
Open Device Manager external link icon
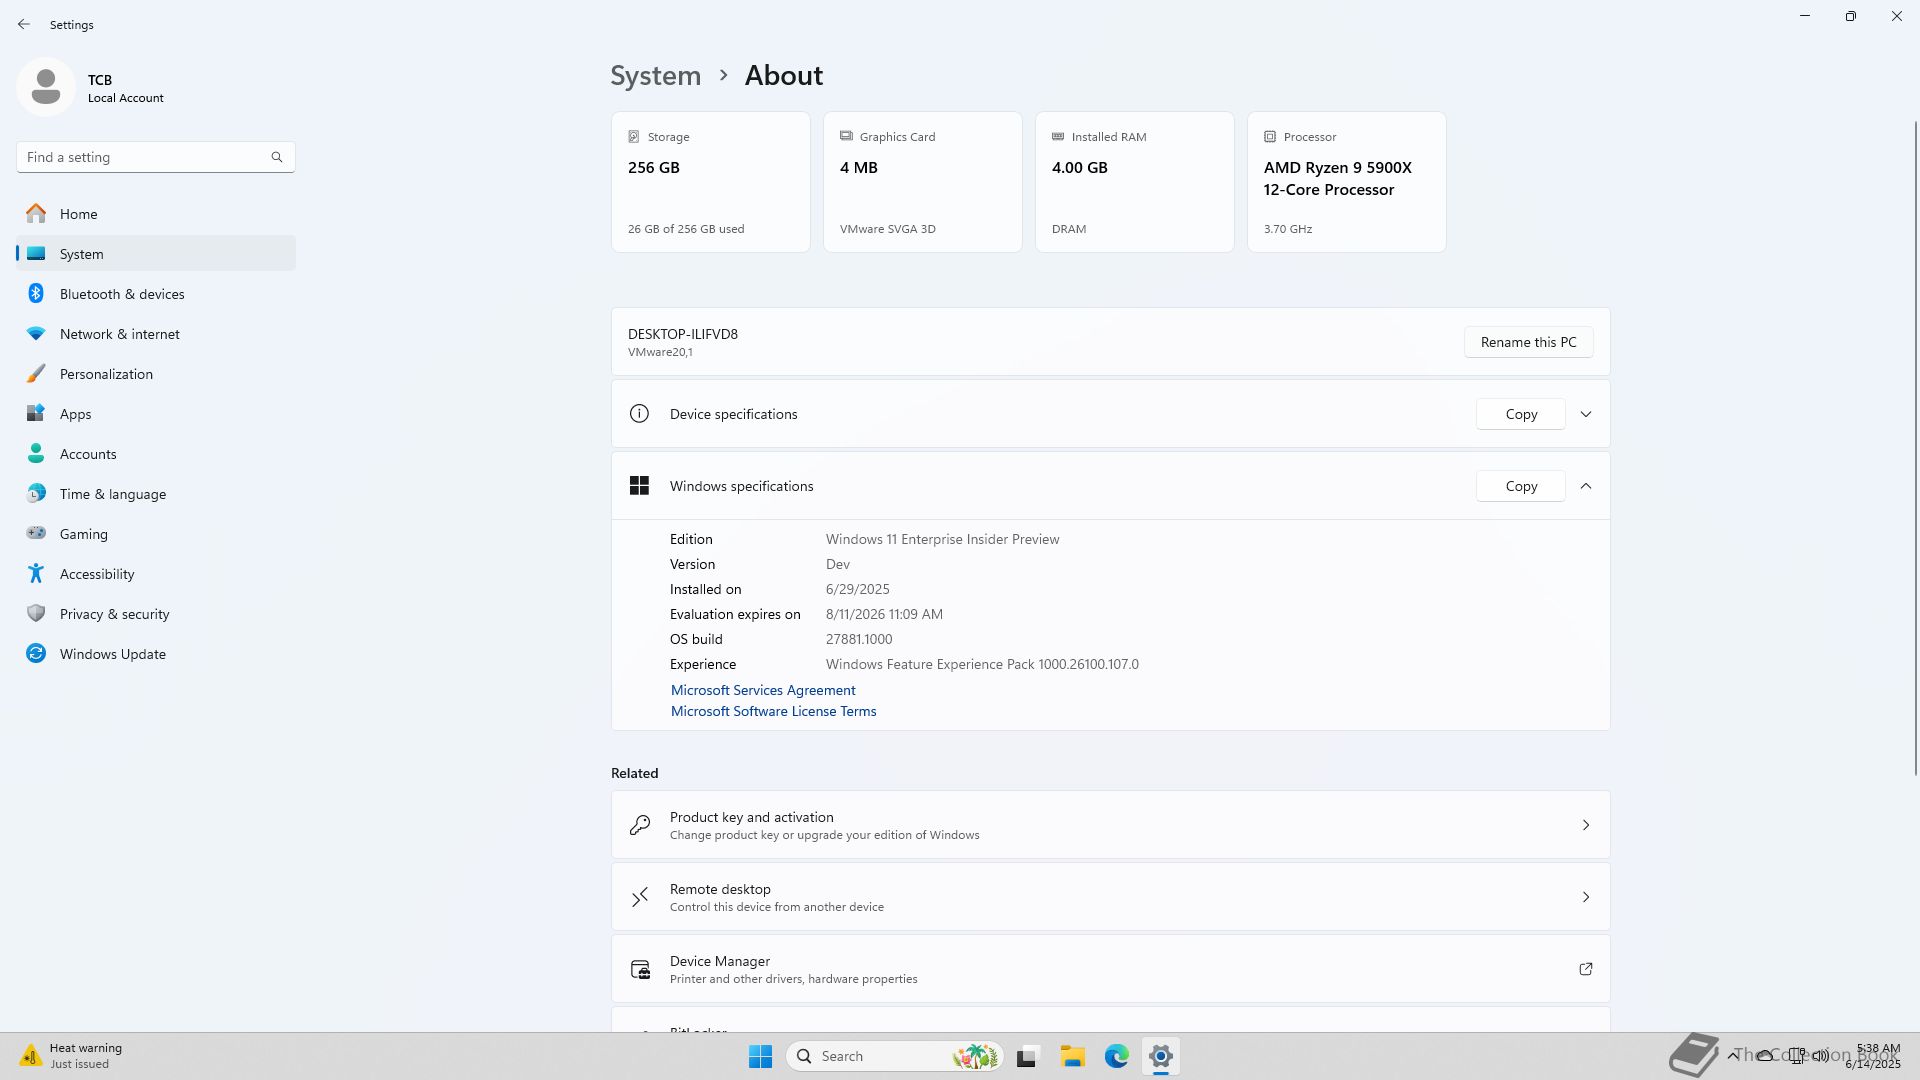tap(1585, 969)
